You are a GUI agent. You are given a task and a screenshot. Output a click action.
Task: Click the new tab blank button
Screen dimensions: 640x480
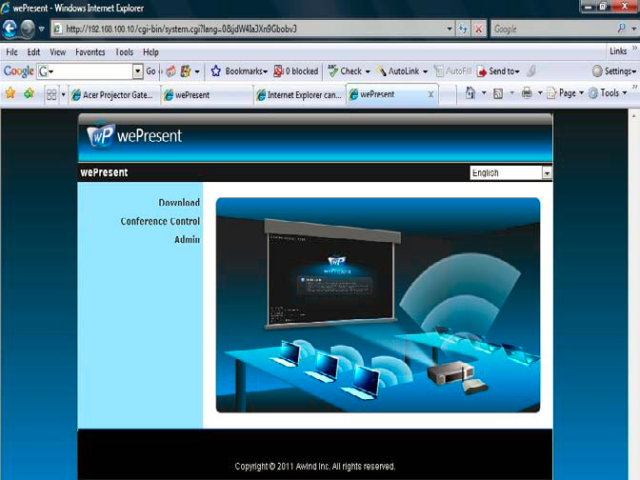[447, 96]
